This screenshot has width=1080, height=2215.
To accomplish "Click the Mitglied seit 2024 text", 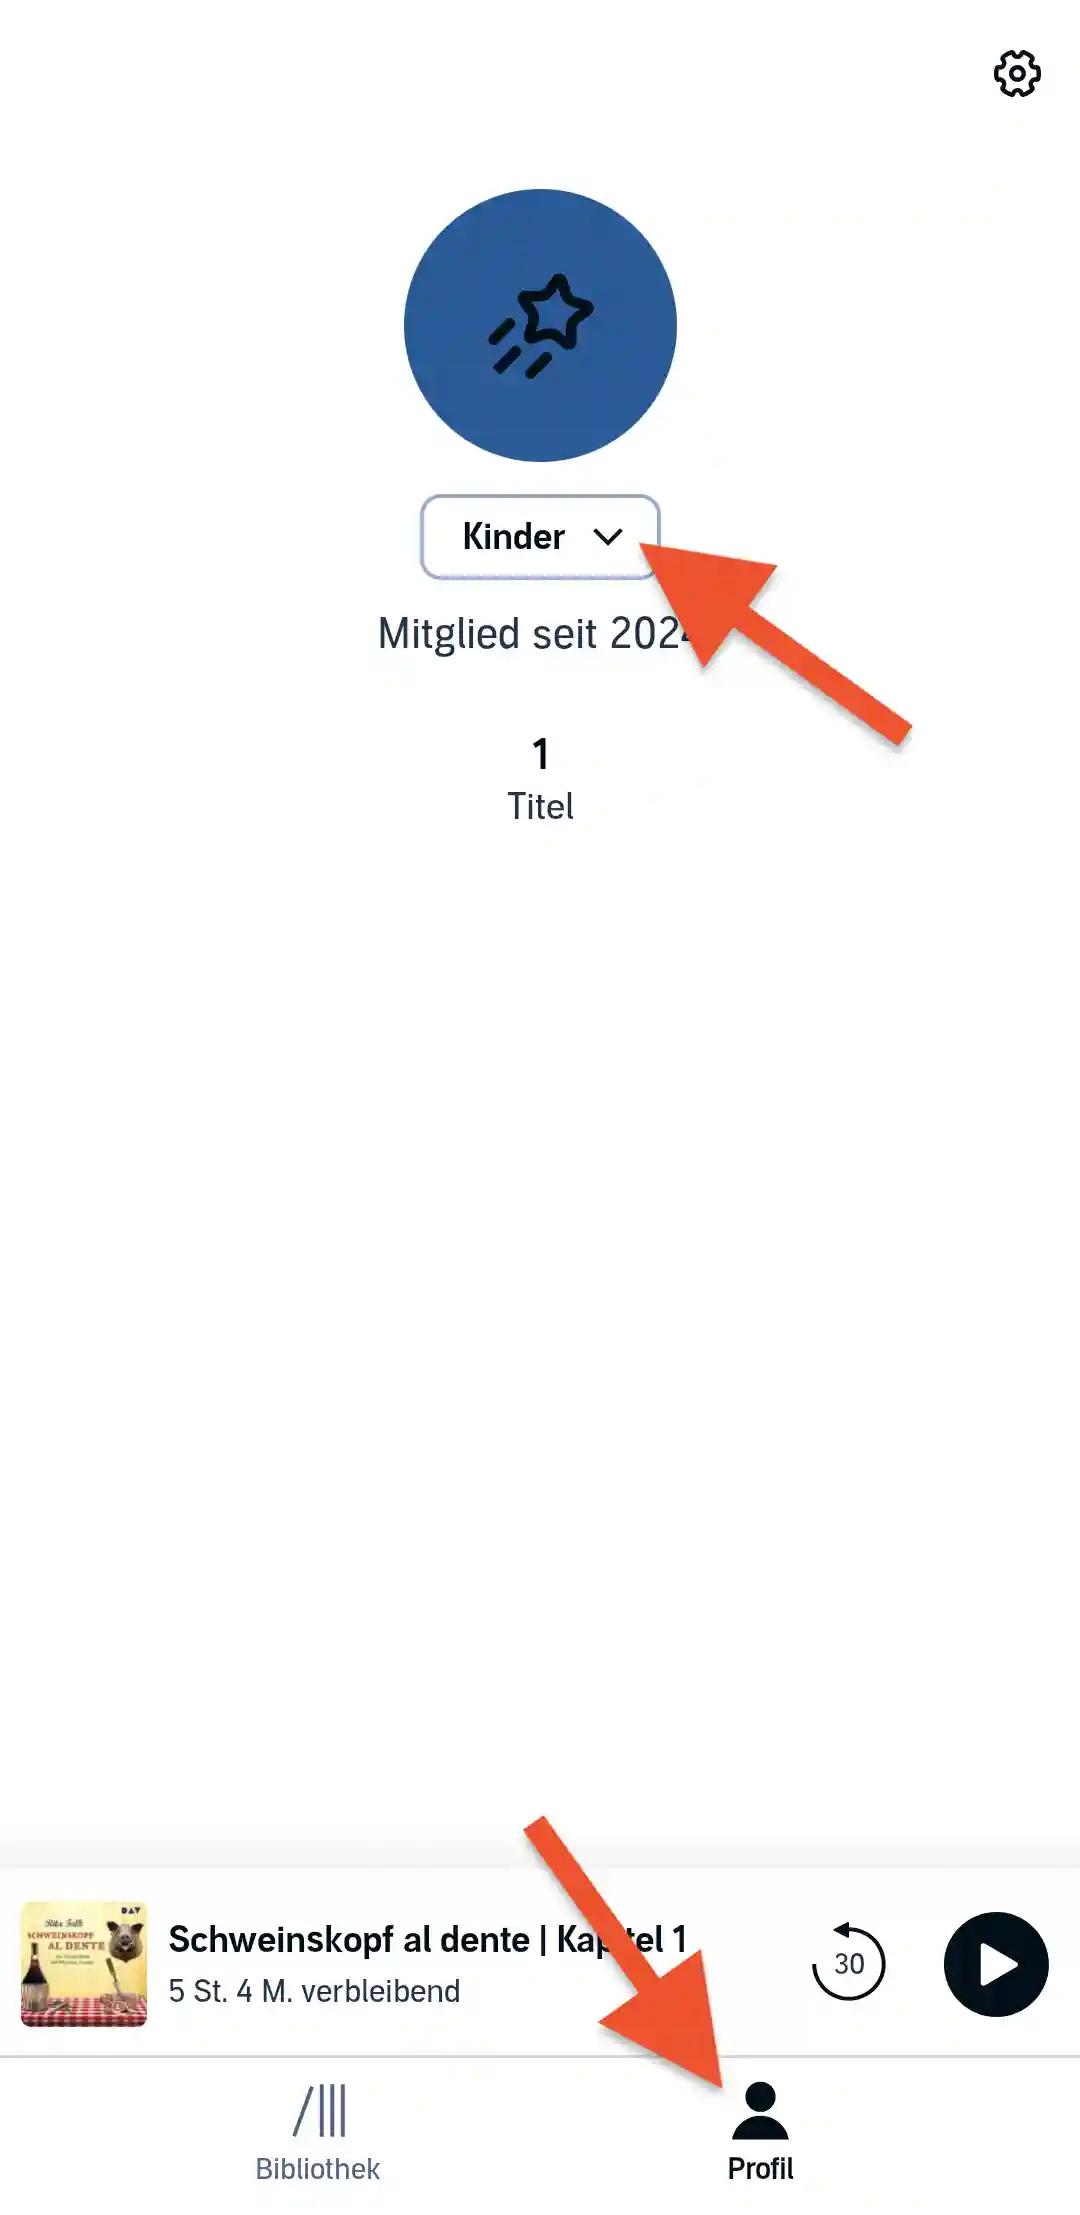I will pyautogui.click(x=535, y=633).
